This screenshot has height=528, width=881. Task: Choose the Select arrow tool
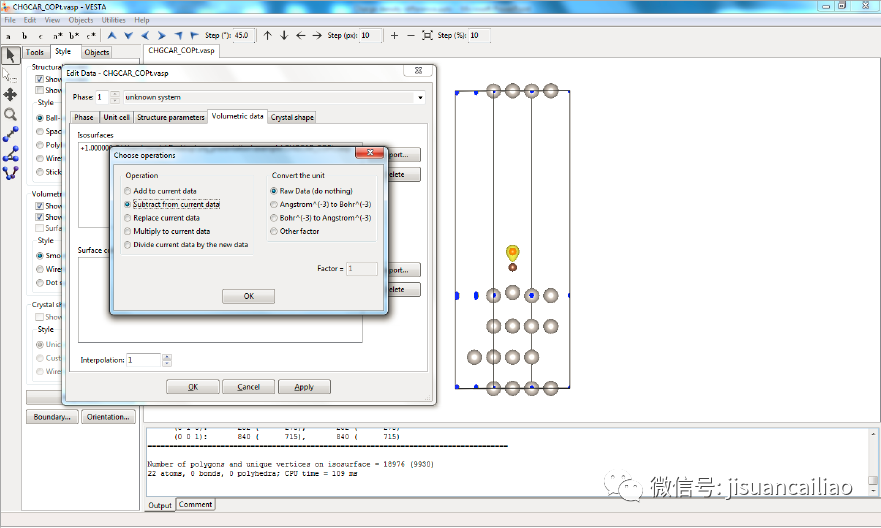click(x=11, y=55)
